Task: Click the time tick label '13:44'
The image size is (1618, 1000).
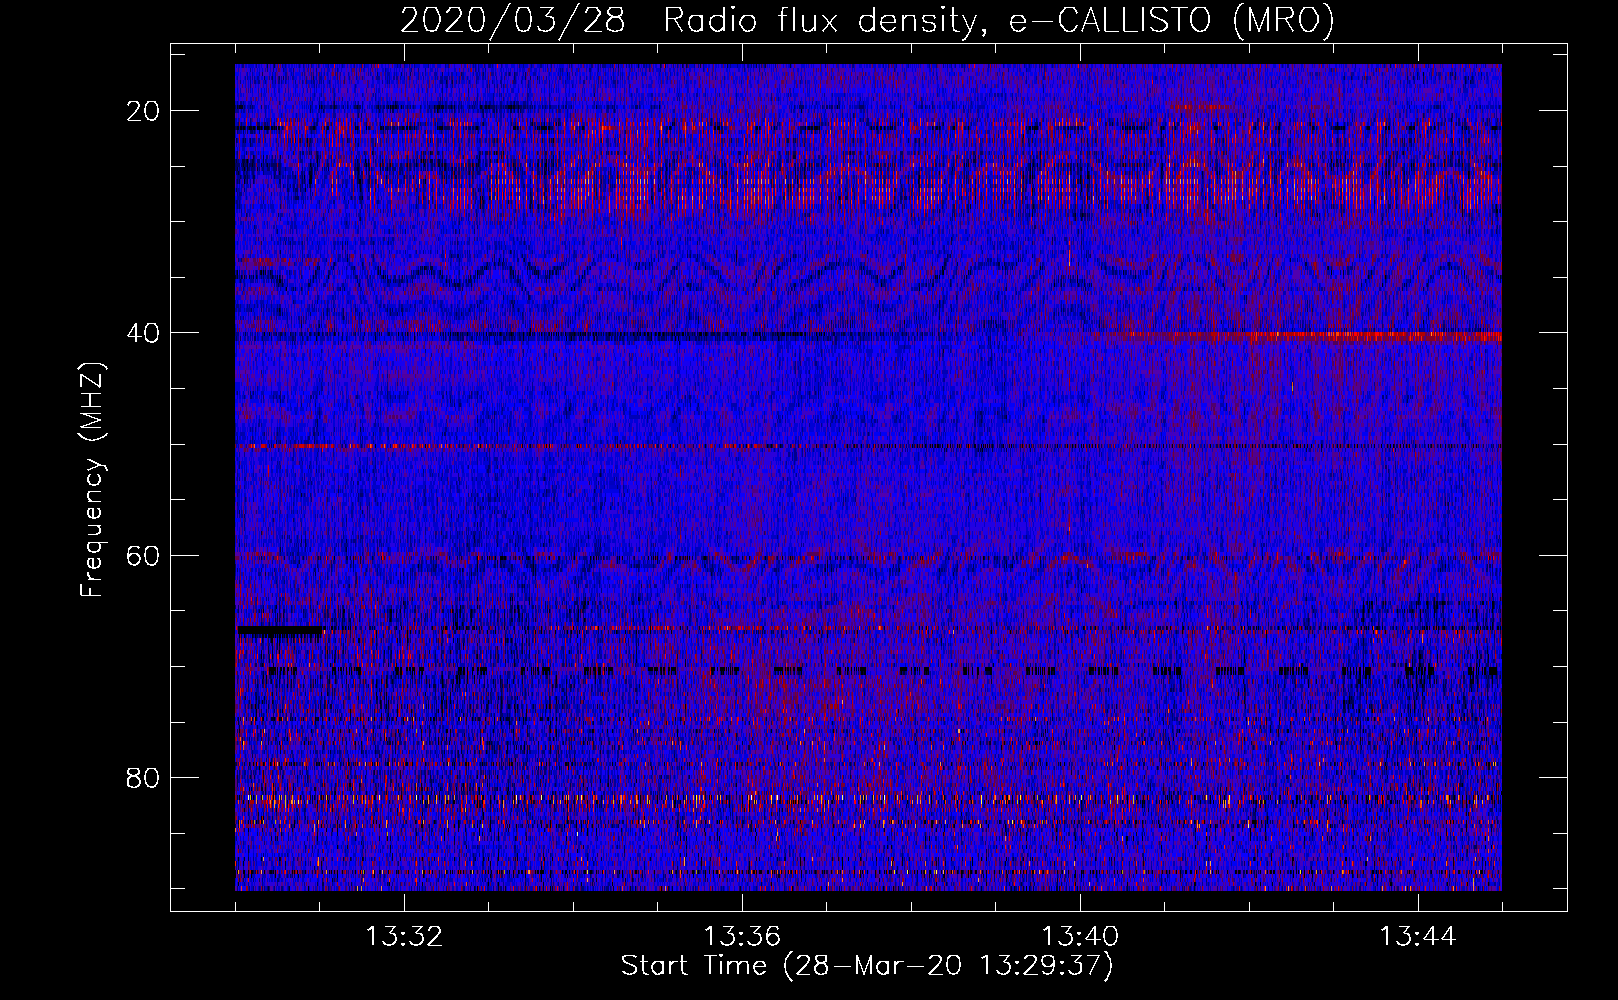Action: point(1418,937)
